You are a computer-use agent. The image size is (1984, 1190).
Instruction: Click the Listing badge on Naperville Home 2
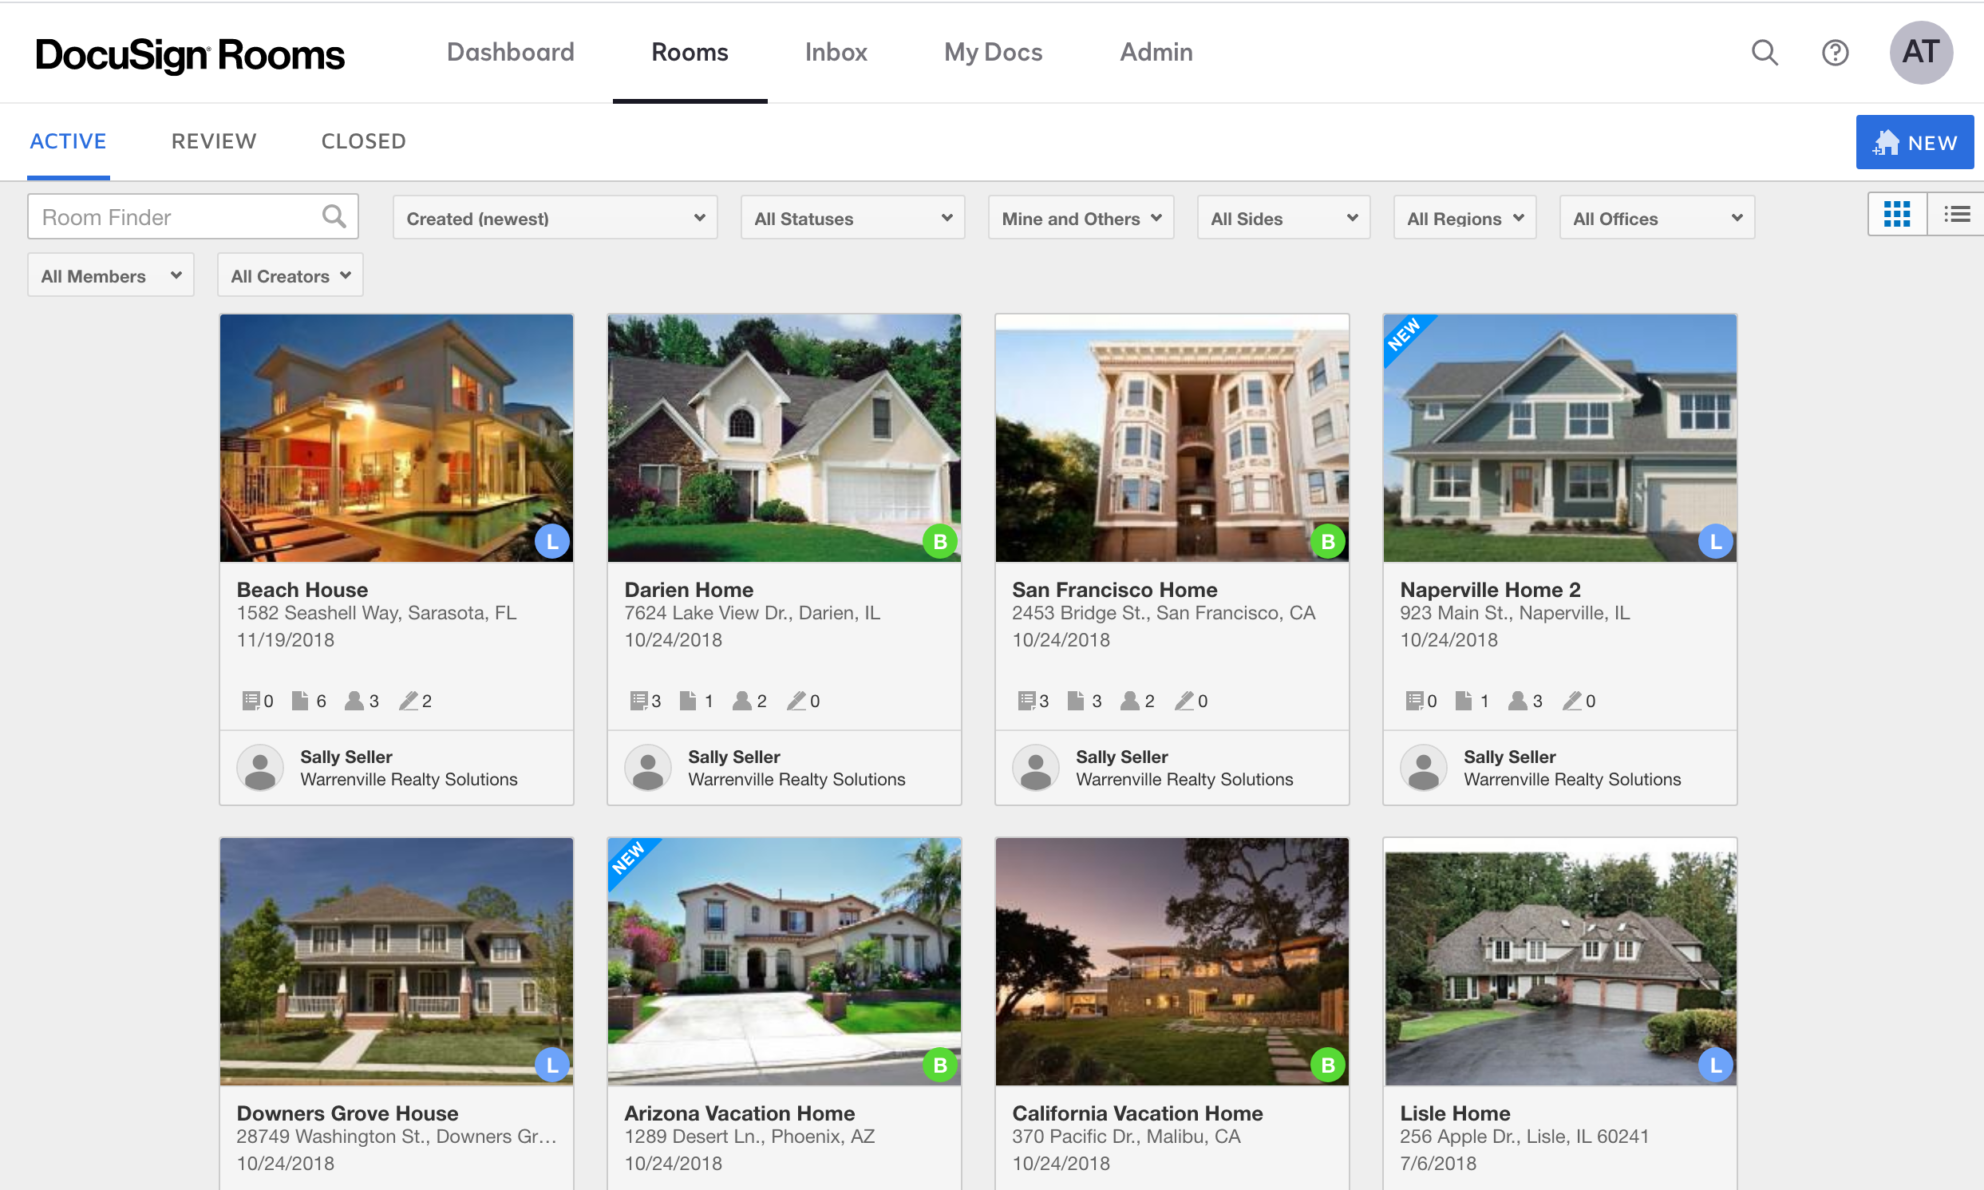point(1715,541)
